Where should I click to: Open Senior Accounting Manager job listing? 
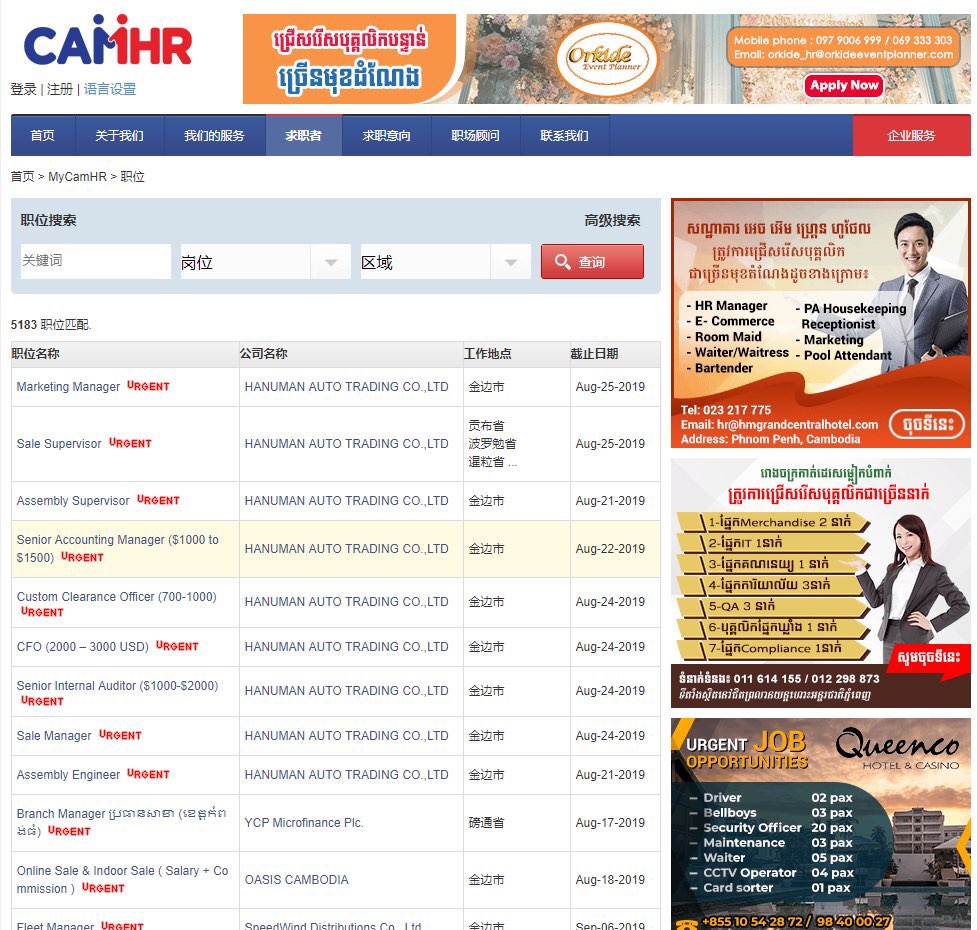point(118,548)
